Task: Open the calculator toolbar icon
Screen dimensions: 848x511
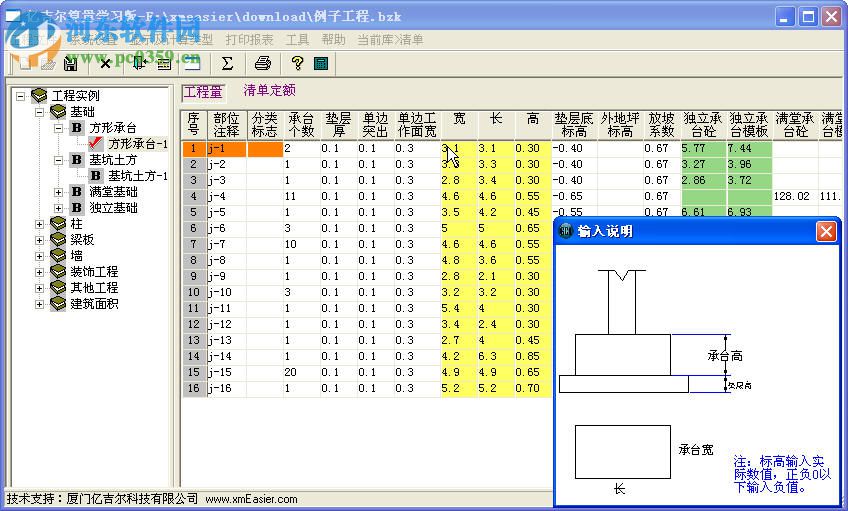Action: click(321, 64)
